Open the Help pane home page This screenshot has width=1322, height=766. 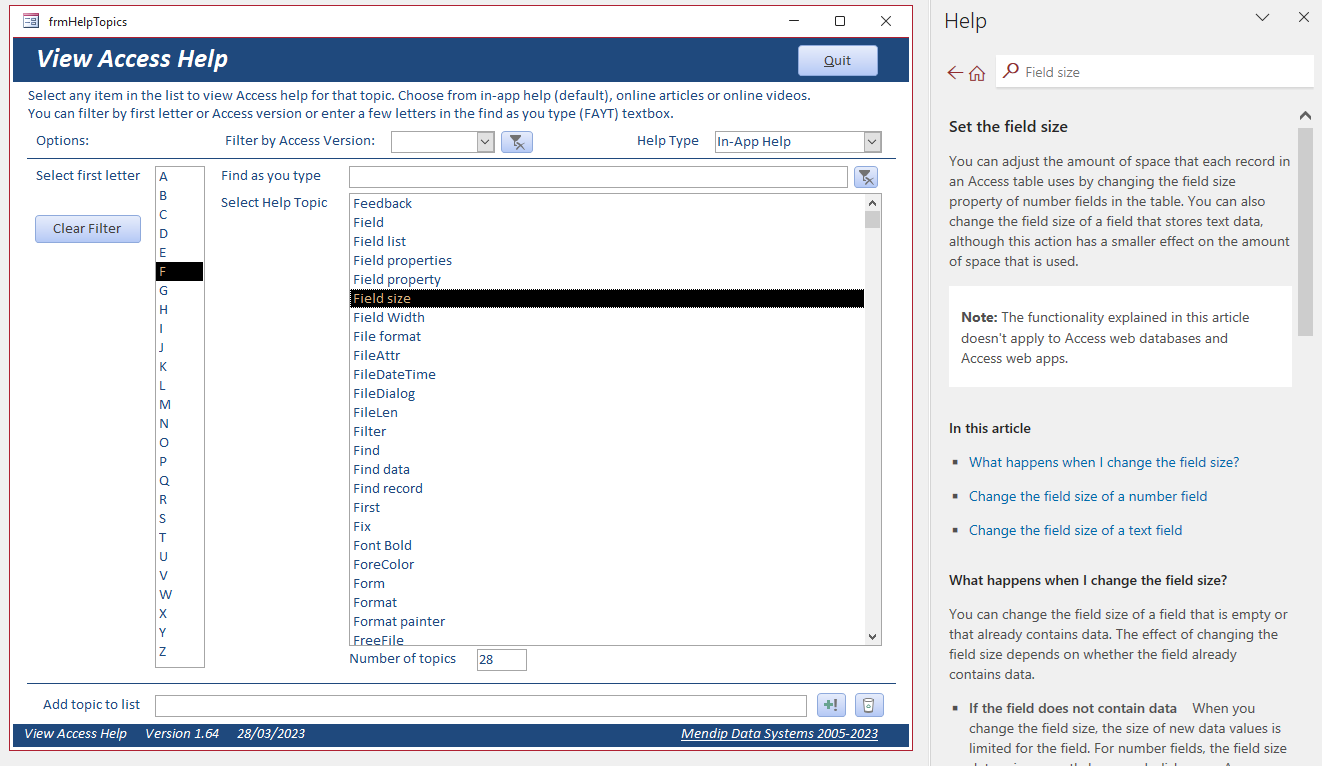click(977, 72)
